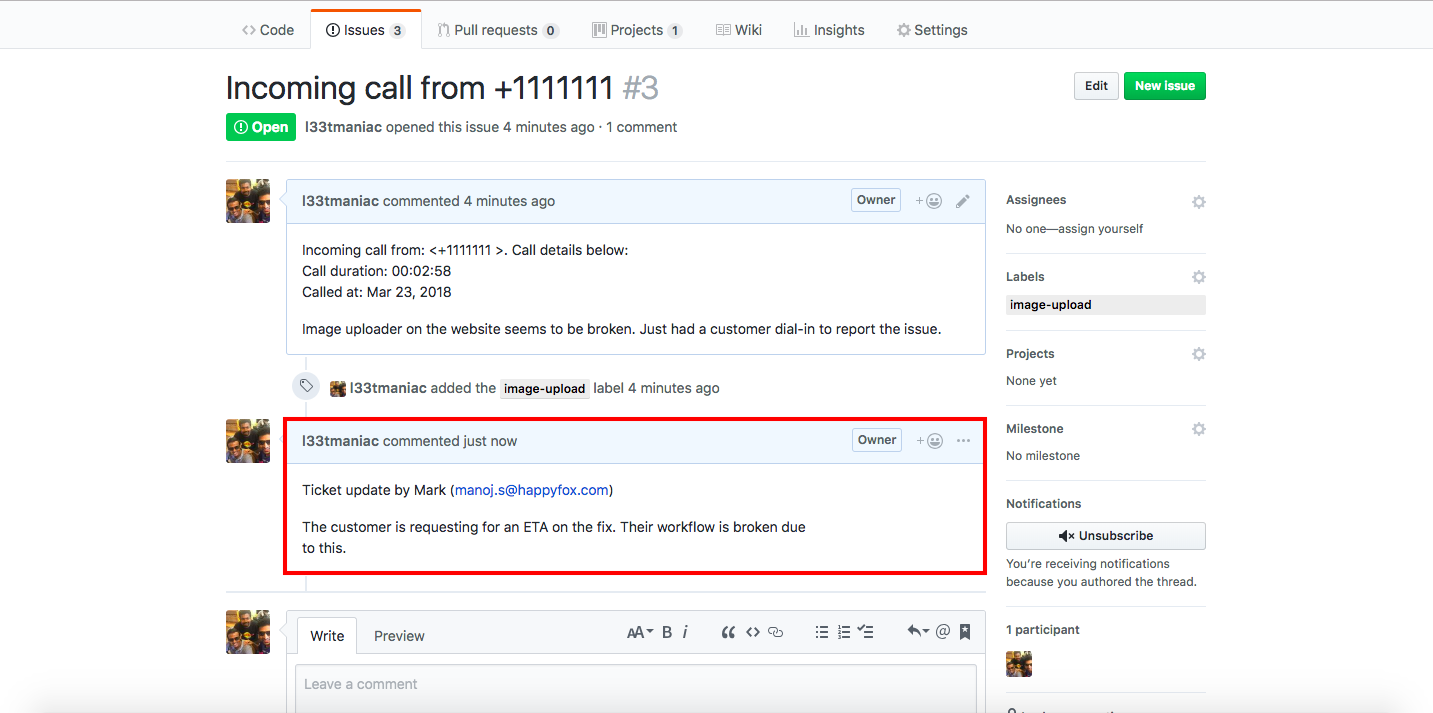Reference an issue with bookmark icon
This screenshot has height=713, width=1433.
point(965,632)
